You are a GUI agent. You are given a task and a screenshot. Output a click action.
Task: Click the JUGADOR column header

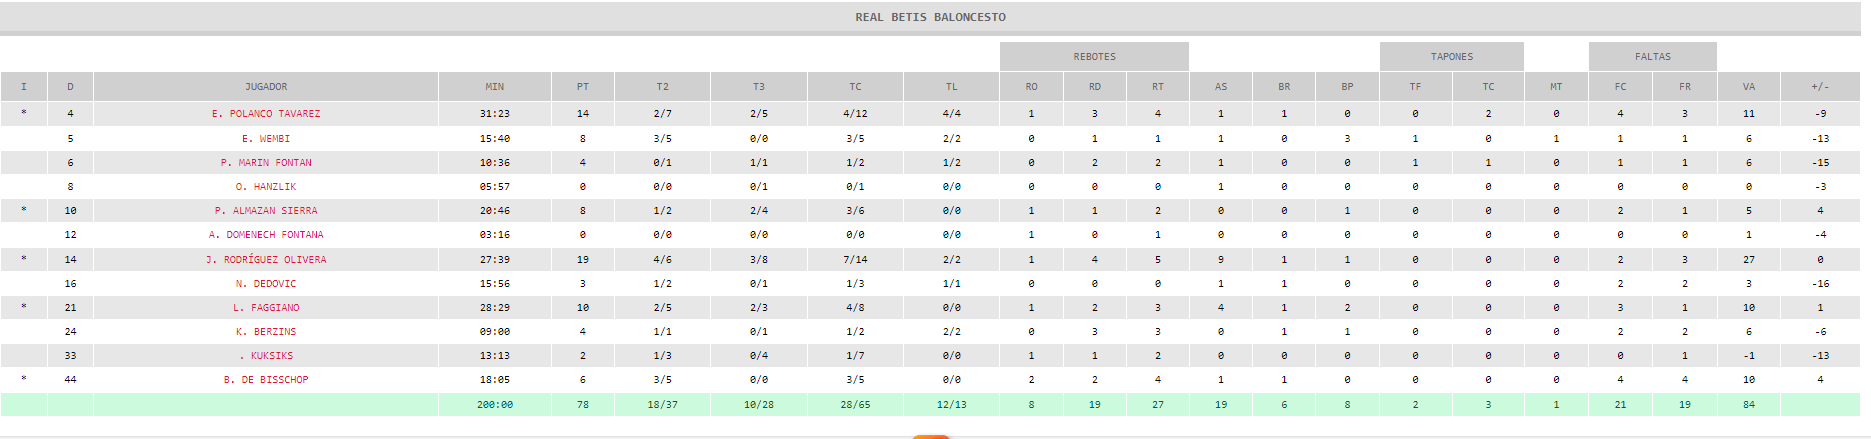266,87
